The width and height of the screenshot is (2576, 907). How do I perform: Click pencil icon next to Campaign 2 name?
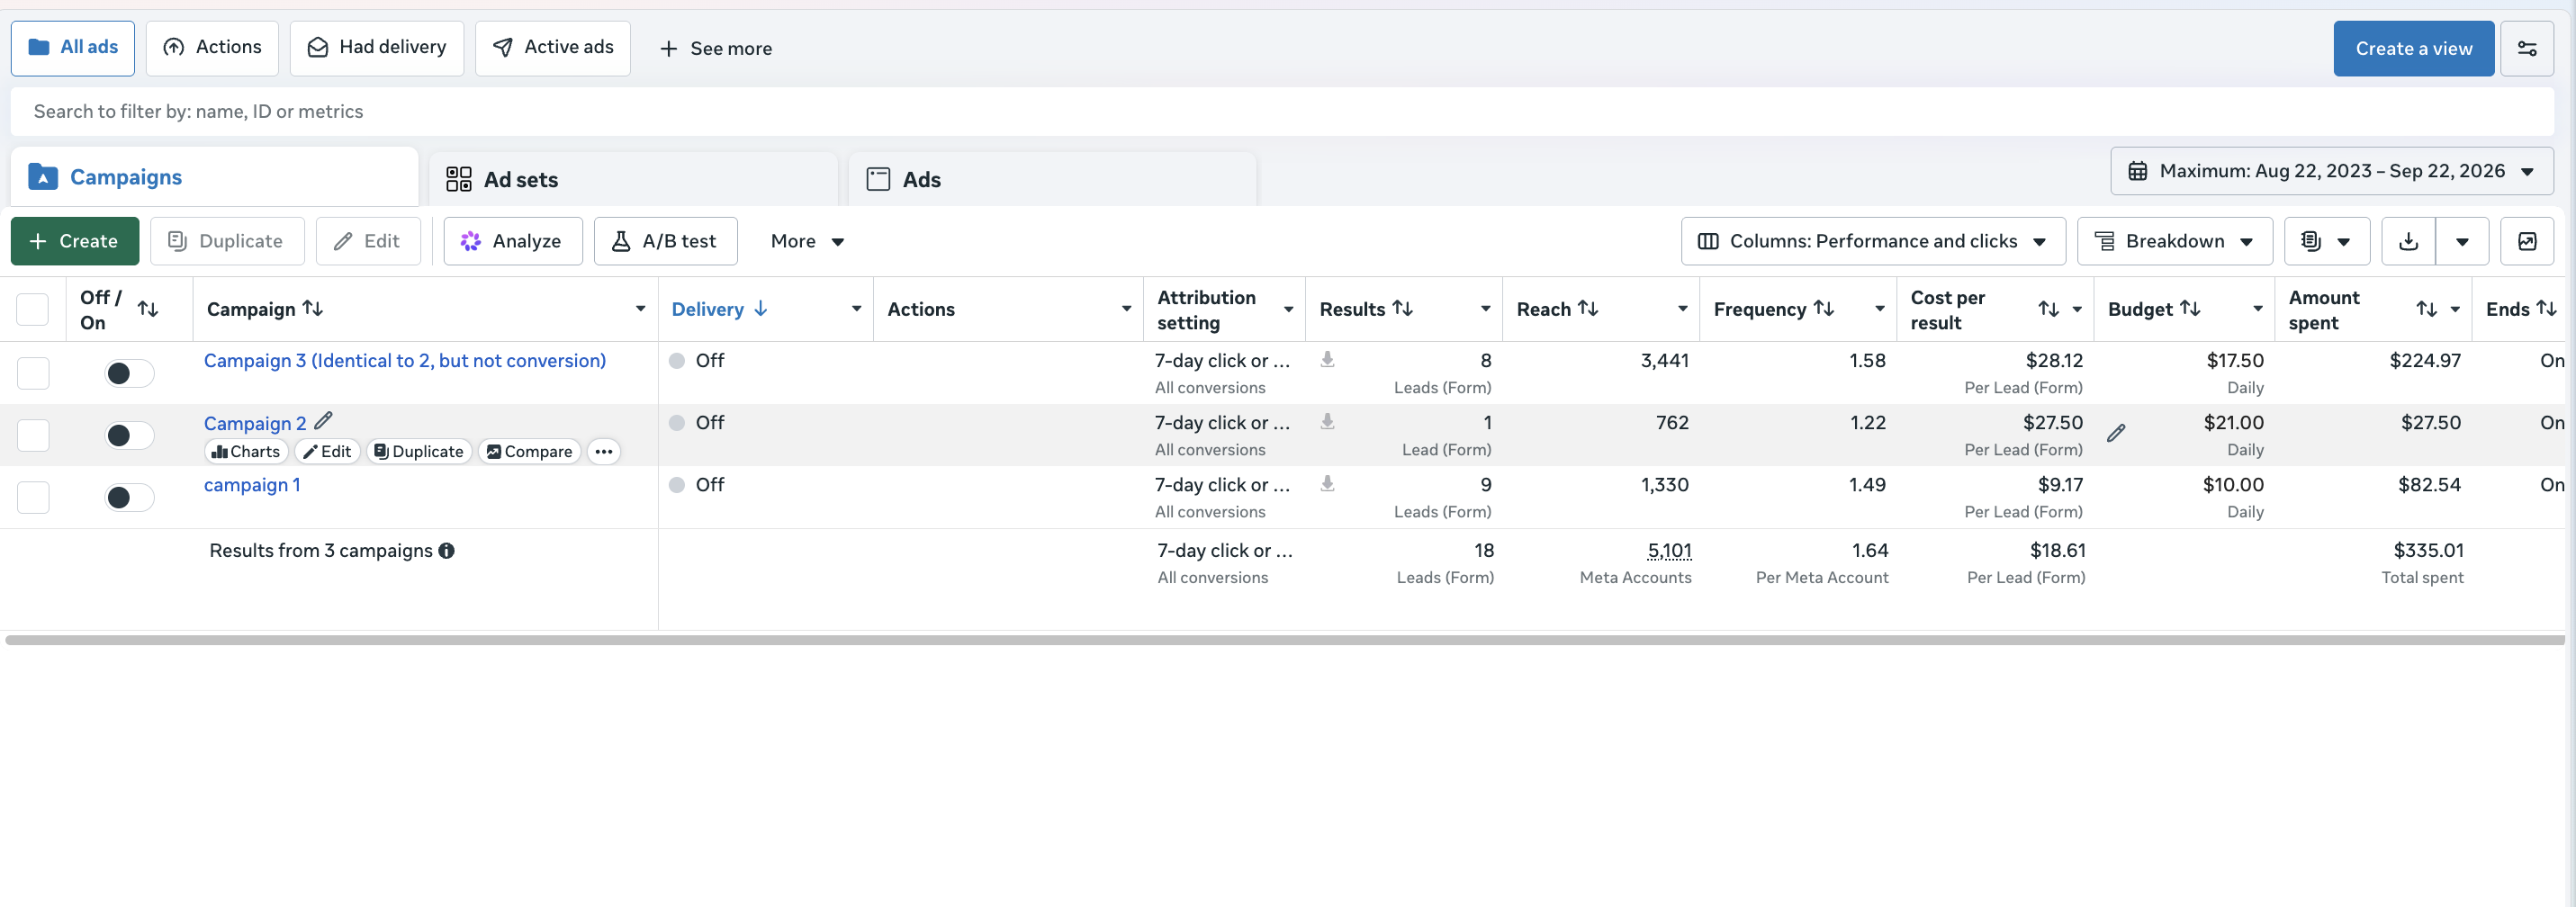[x=323, y=421]
